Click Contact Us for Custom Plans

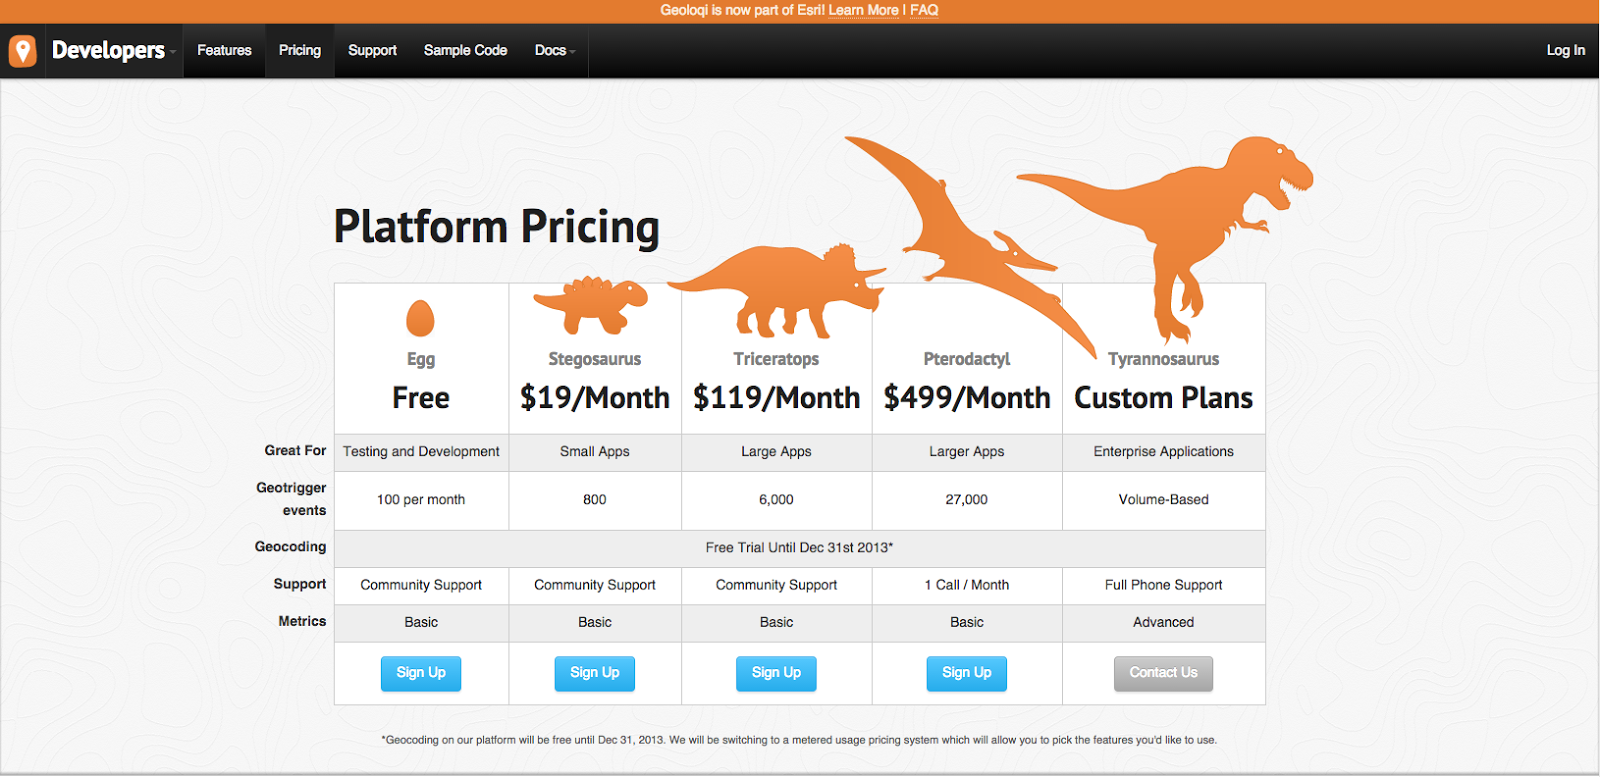click(1163, 673)
